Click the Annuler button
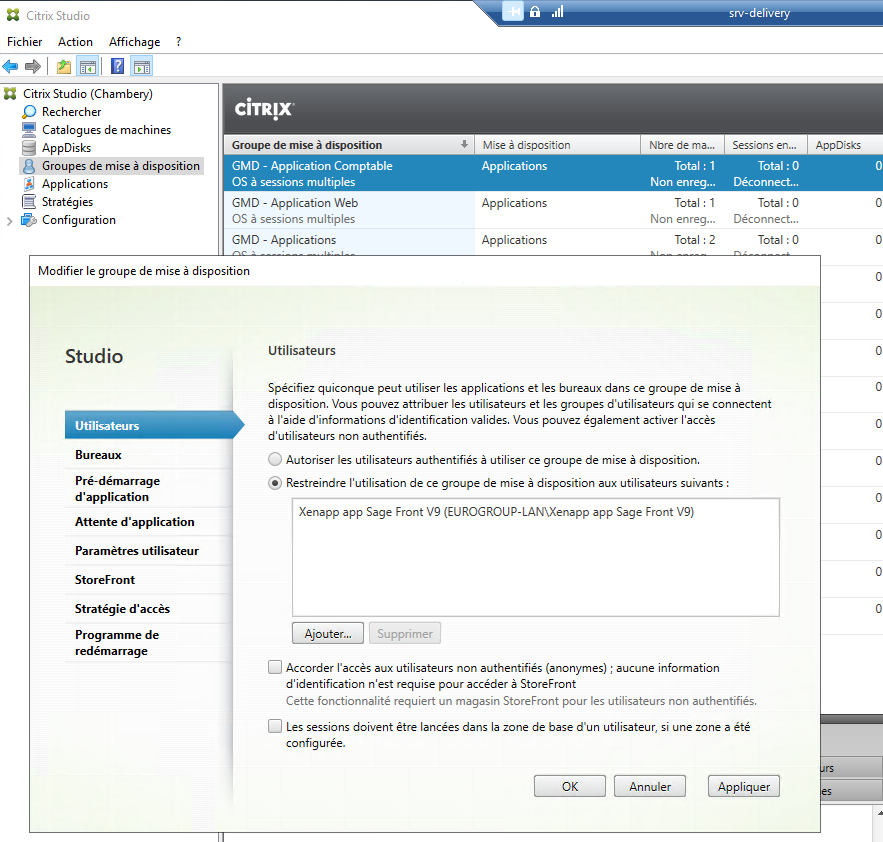This screenshot has height=842, width=883. [650, 786]
